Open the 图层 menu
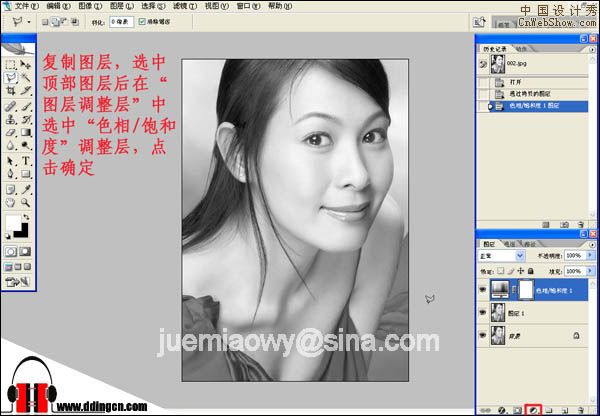Image resolution: width=600 pixels, height=416 pixels. pos(122,6)
